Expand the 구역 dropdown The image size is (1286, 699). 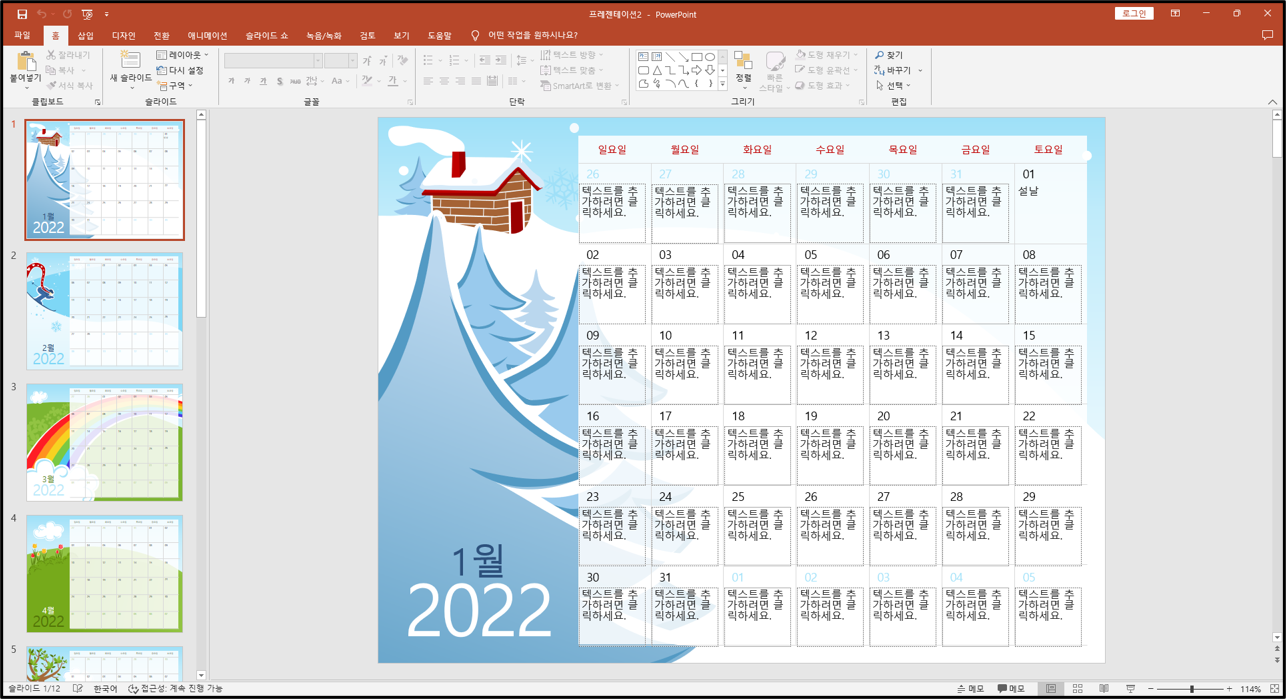click(x=175, y=85)
